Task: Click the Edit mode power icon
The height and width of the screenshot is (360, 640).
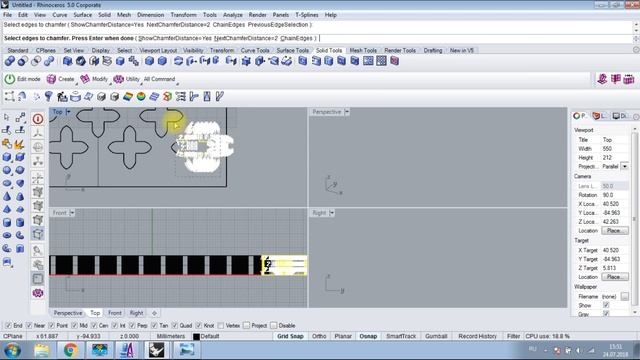Action: pyautogui.click(x=9, y=79)
